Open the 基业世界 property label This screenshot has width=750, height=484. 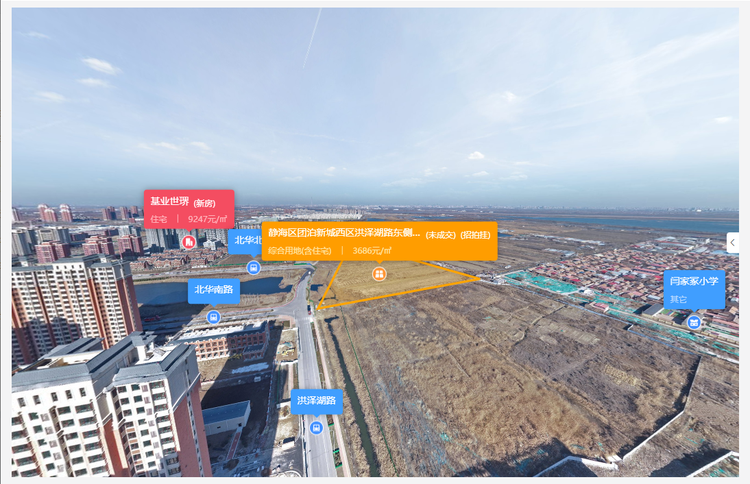point(169,202)
